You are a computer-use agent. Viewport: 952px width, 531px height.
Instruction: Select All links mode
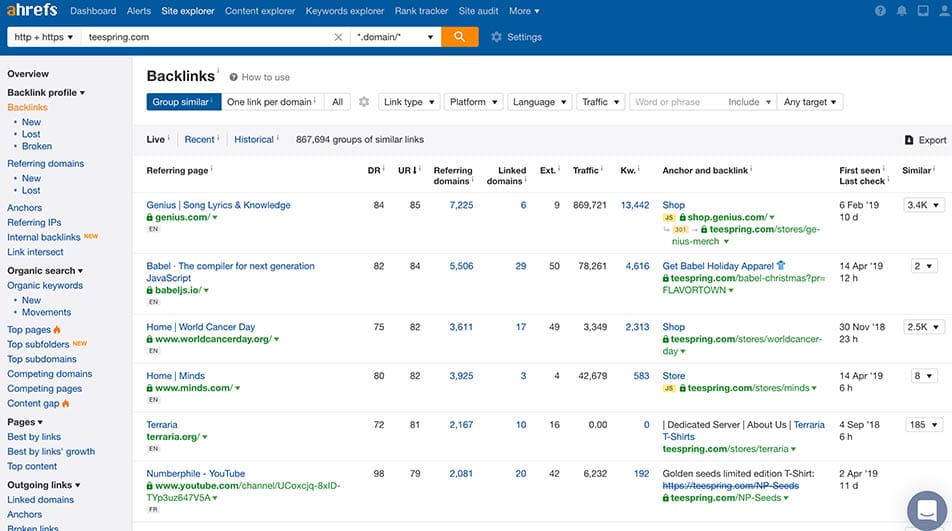tap(338, 102)
